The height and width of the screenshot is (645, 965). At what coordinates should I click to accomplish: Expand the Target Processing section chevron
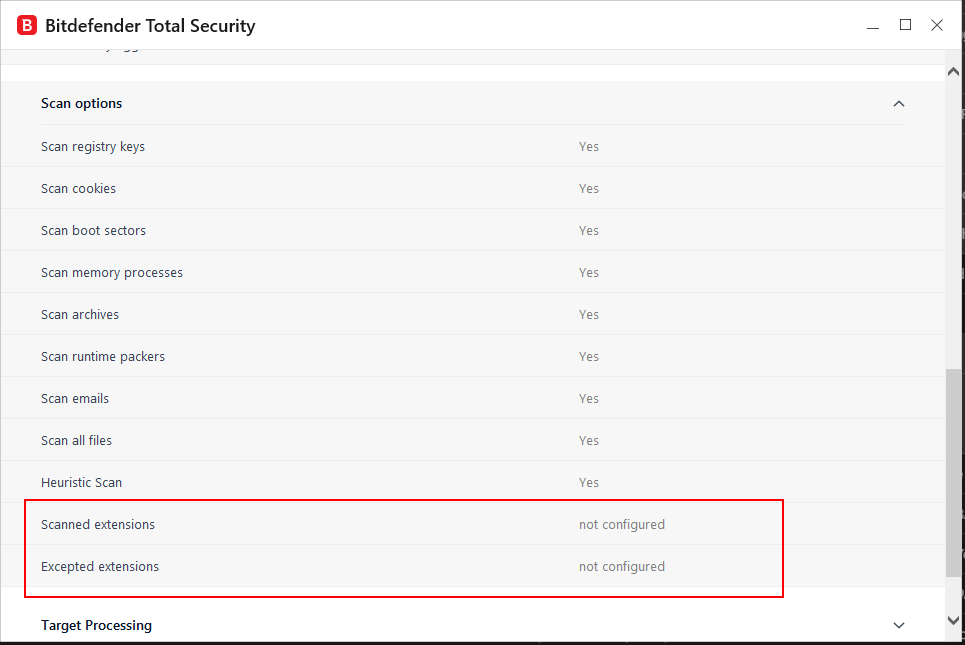pos(898,625)
